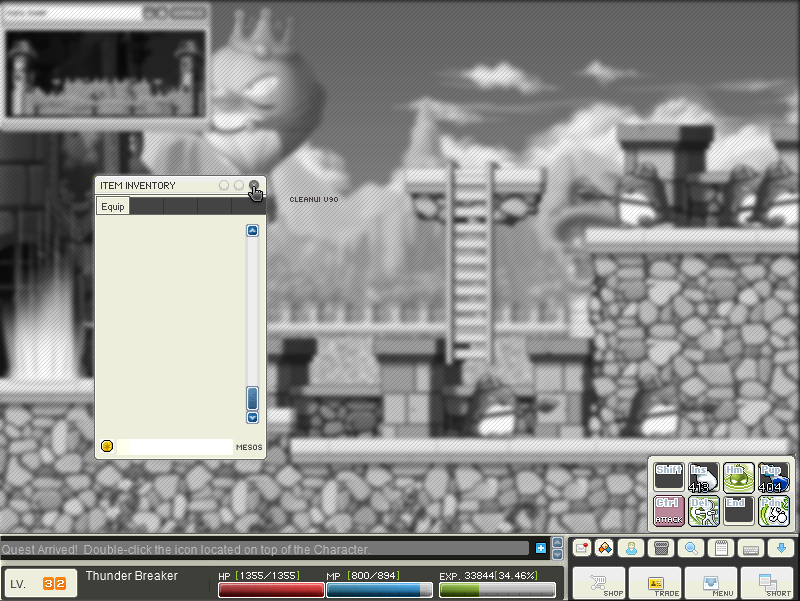This screenshot has width=800, height=601.
Task: Click the chat log scroll up arrow
Action: (x=558, y=543)
